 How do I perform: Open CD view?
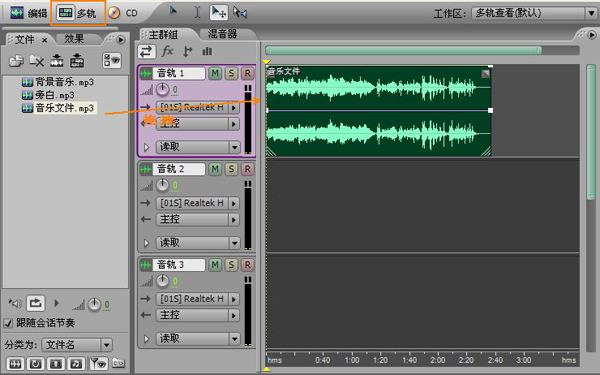tap(122, 13)
